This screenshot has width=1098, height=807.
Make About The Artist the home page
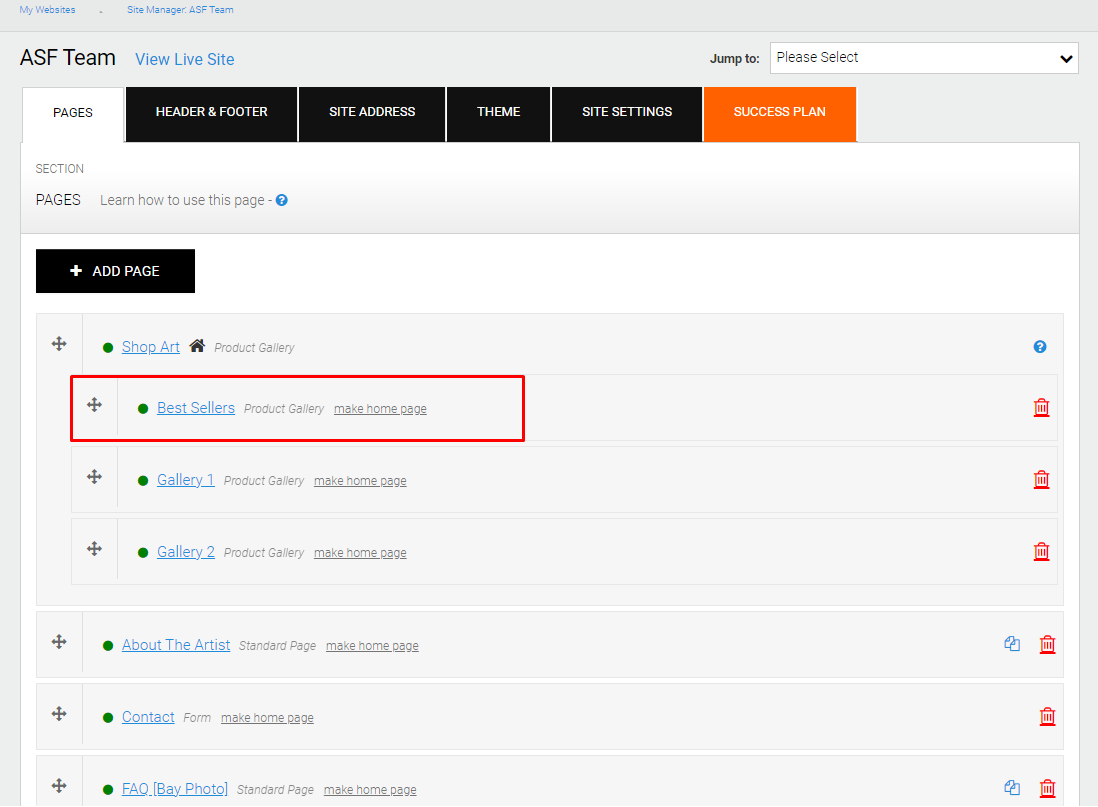[x=372, y=646]
